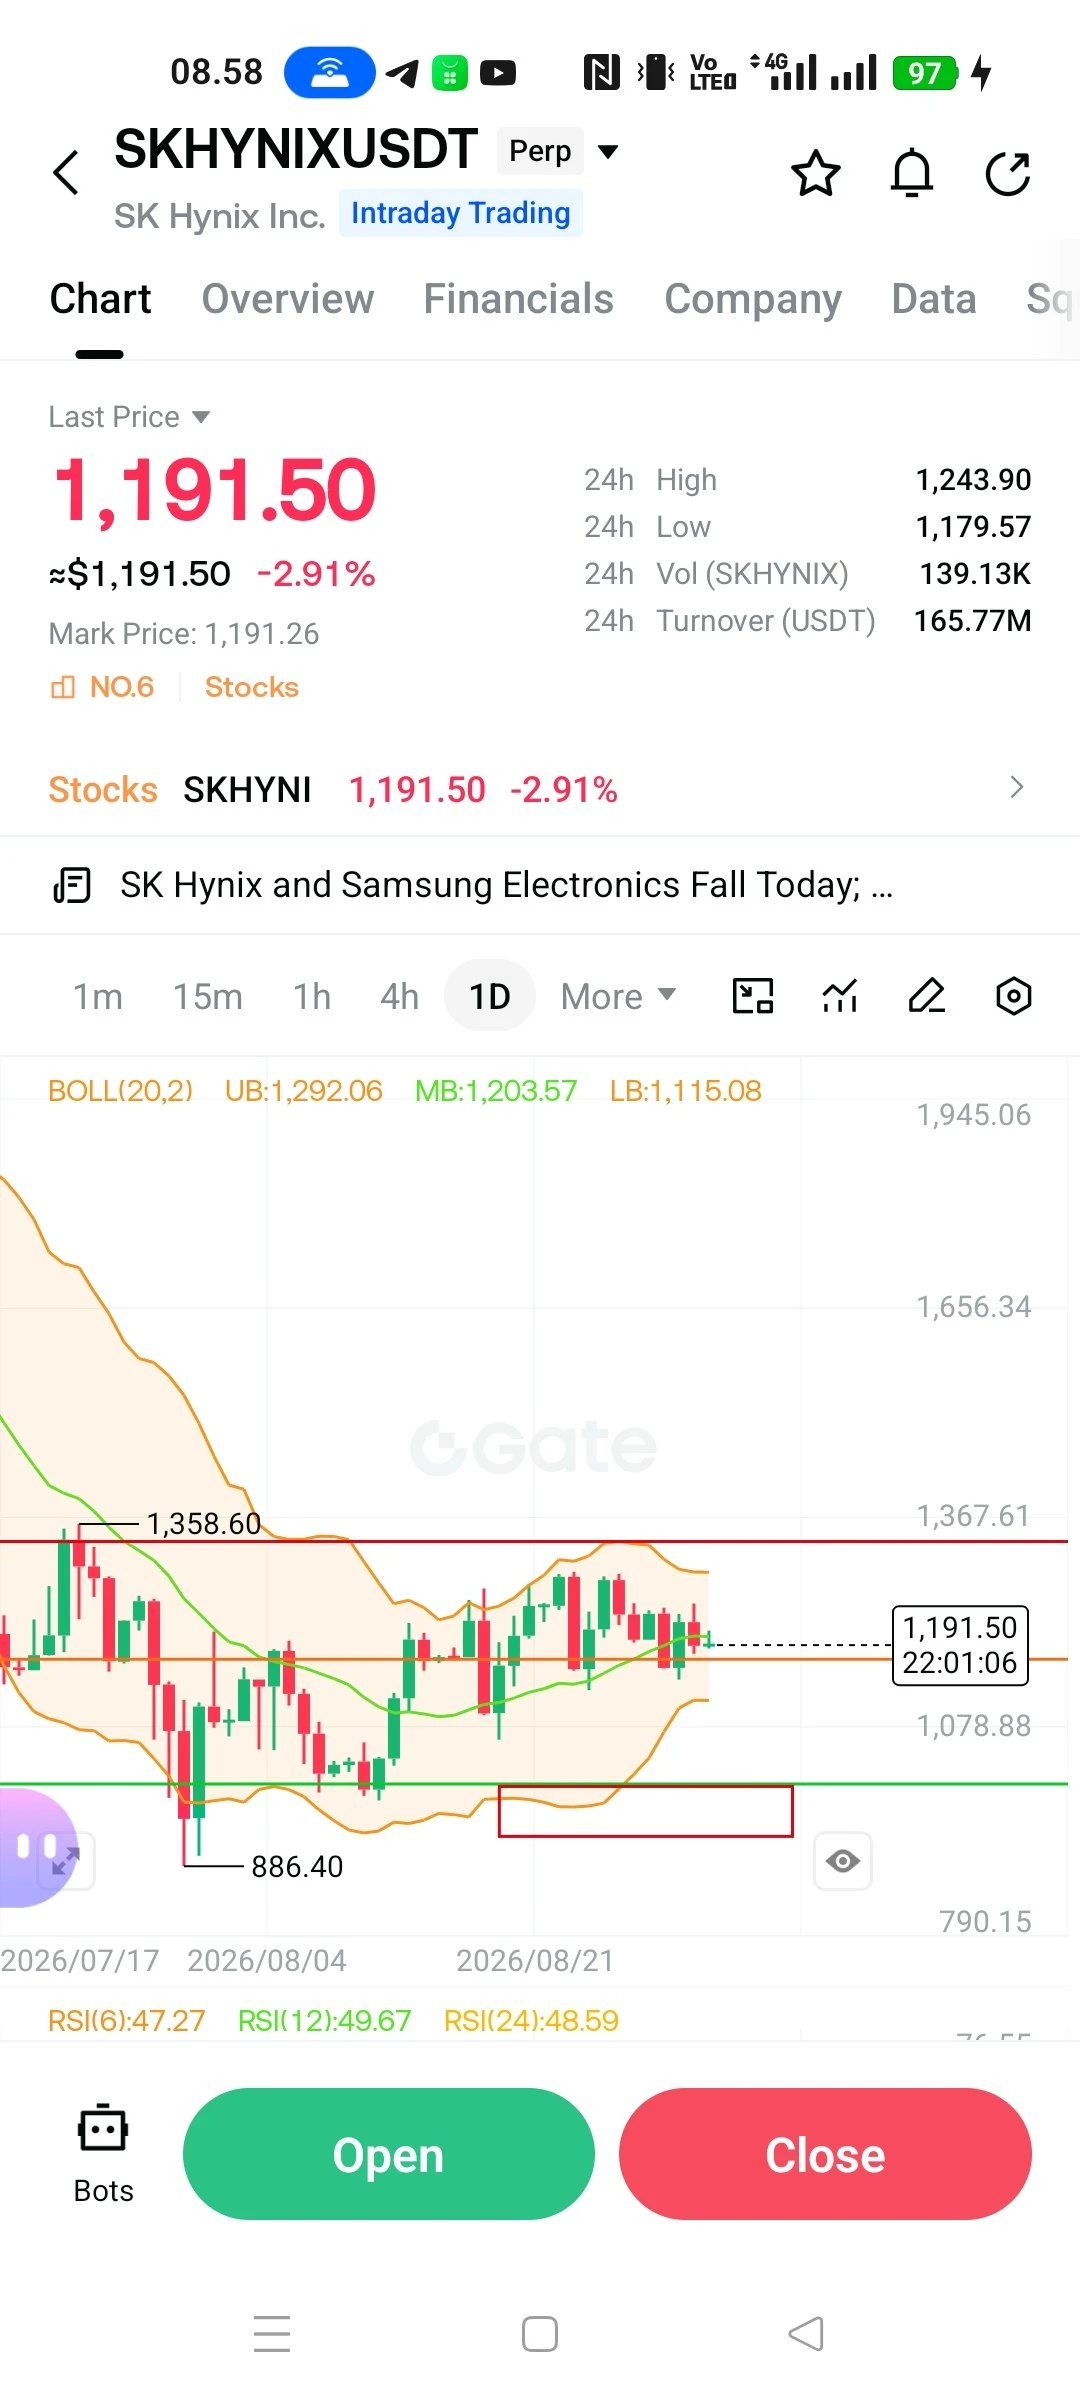This screenshot has height=2400, width=1080.
Task: Expand the More timeframes dropdown
Action: [619, 997]
